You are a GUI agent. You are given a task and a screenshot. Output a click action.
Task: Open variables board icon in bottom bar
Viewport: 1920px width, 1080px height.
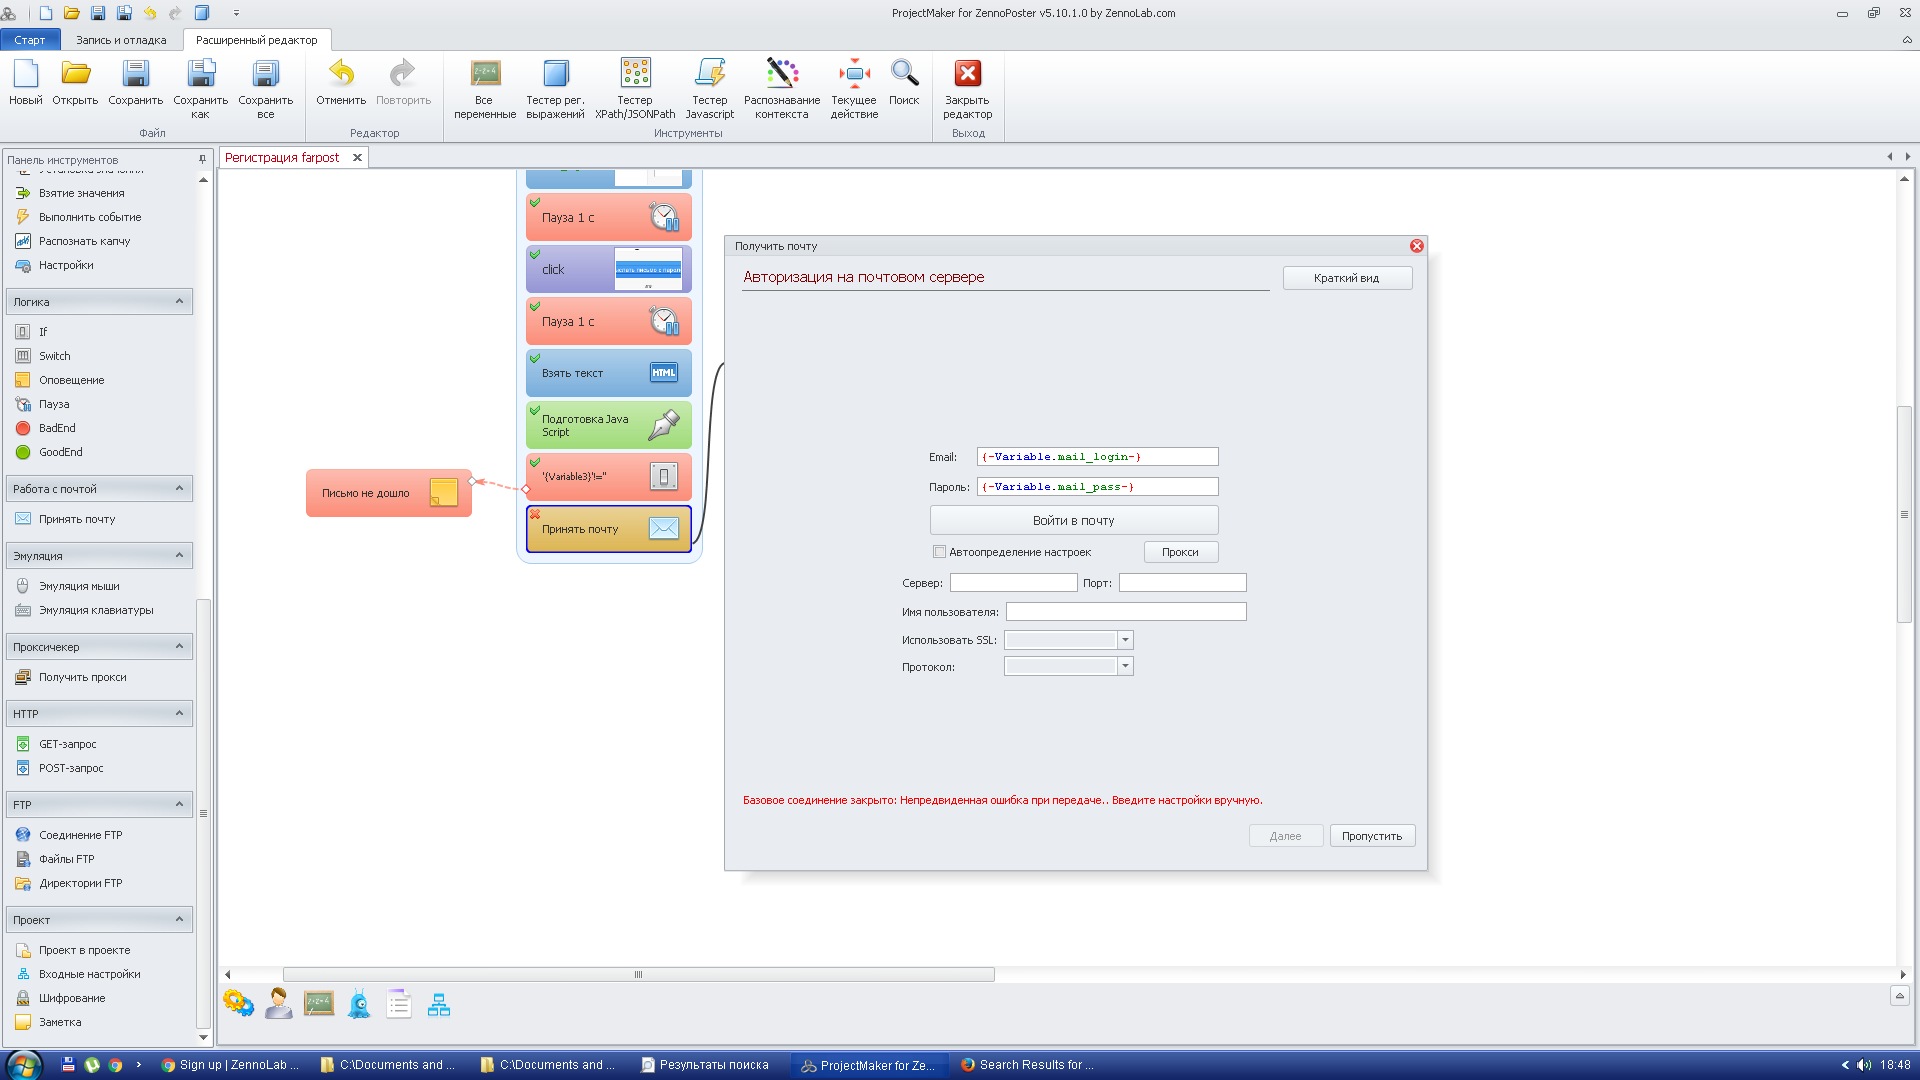point(319,1003)
